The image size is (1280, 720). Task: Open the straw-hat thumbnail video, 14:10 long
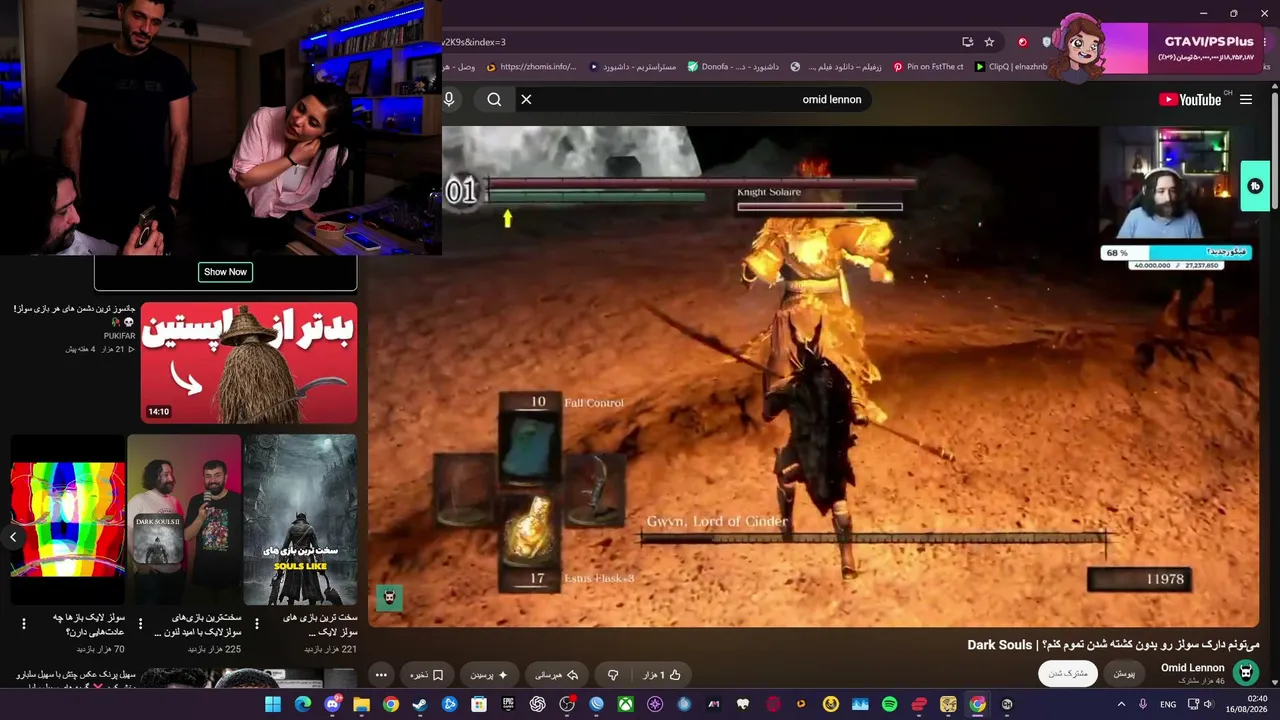click(249, 363)
